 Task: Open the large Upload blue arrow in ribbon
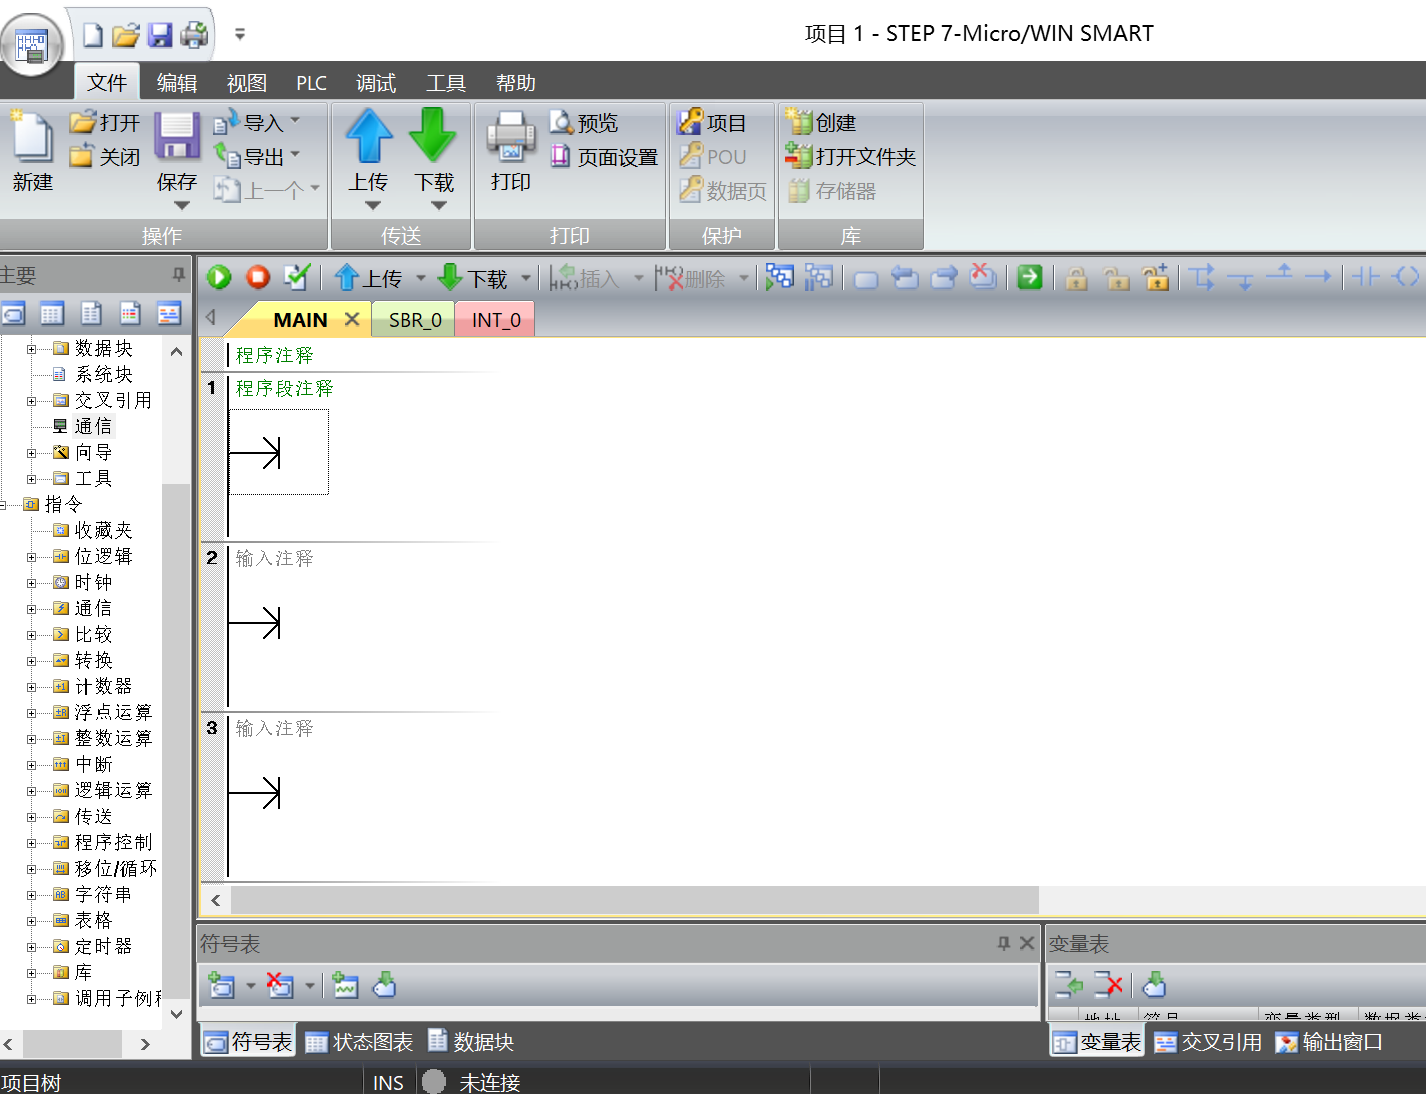click(369, 136)
